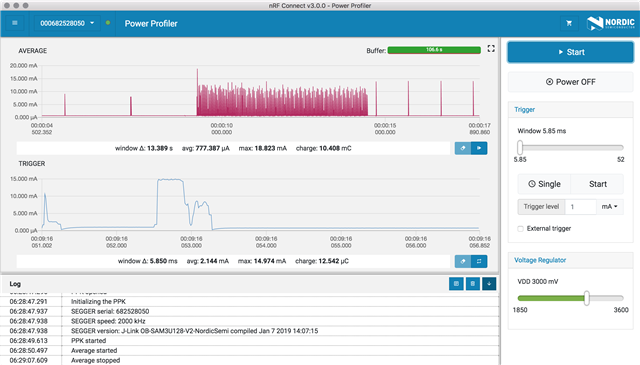
Task: Click the Trigger chart charge 12.542 µC value
Action: pos(322,261)
